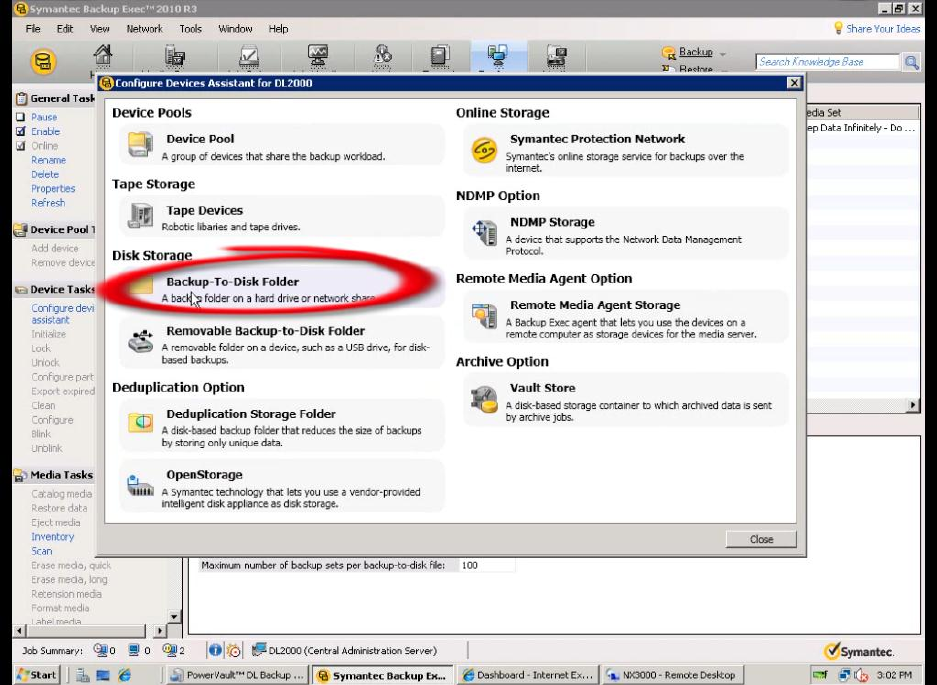Click the Search Knowledge Base field
This screenshot has width=937, height=685.
point(828,62)
